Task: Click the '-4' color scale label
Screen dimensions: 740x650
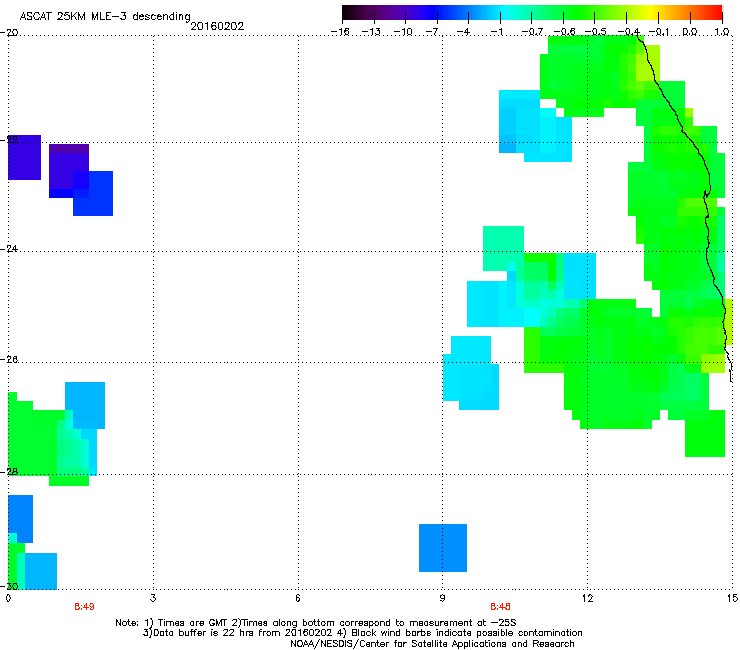Action: 465,32
